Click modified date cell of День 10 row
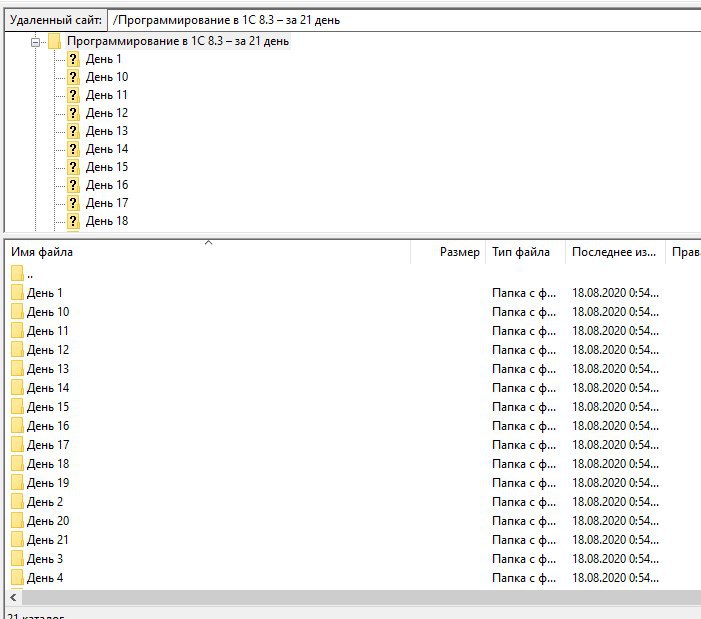This screenshot has height=619, width=701. click(x=615, y=312)
